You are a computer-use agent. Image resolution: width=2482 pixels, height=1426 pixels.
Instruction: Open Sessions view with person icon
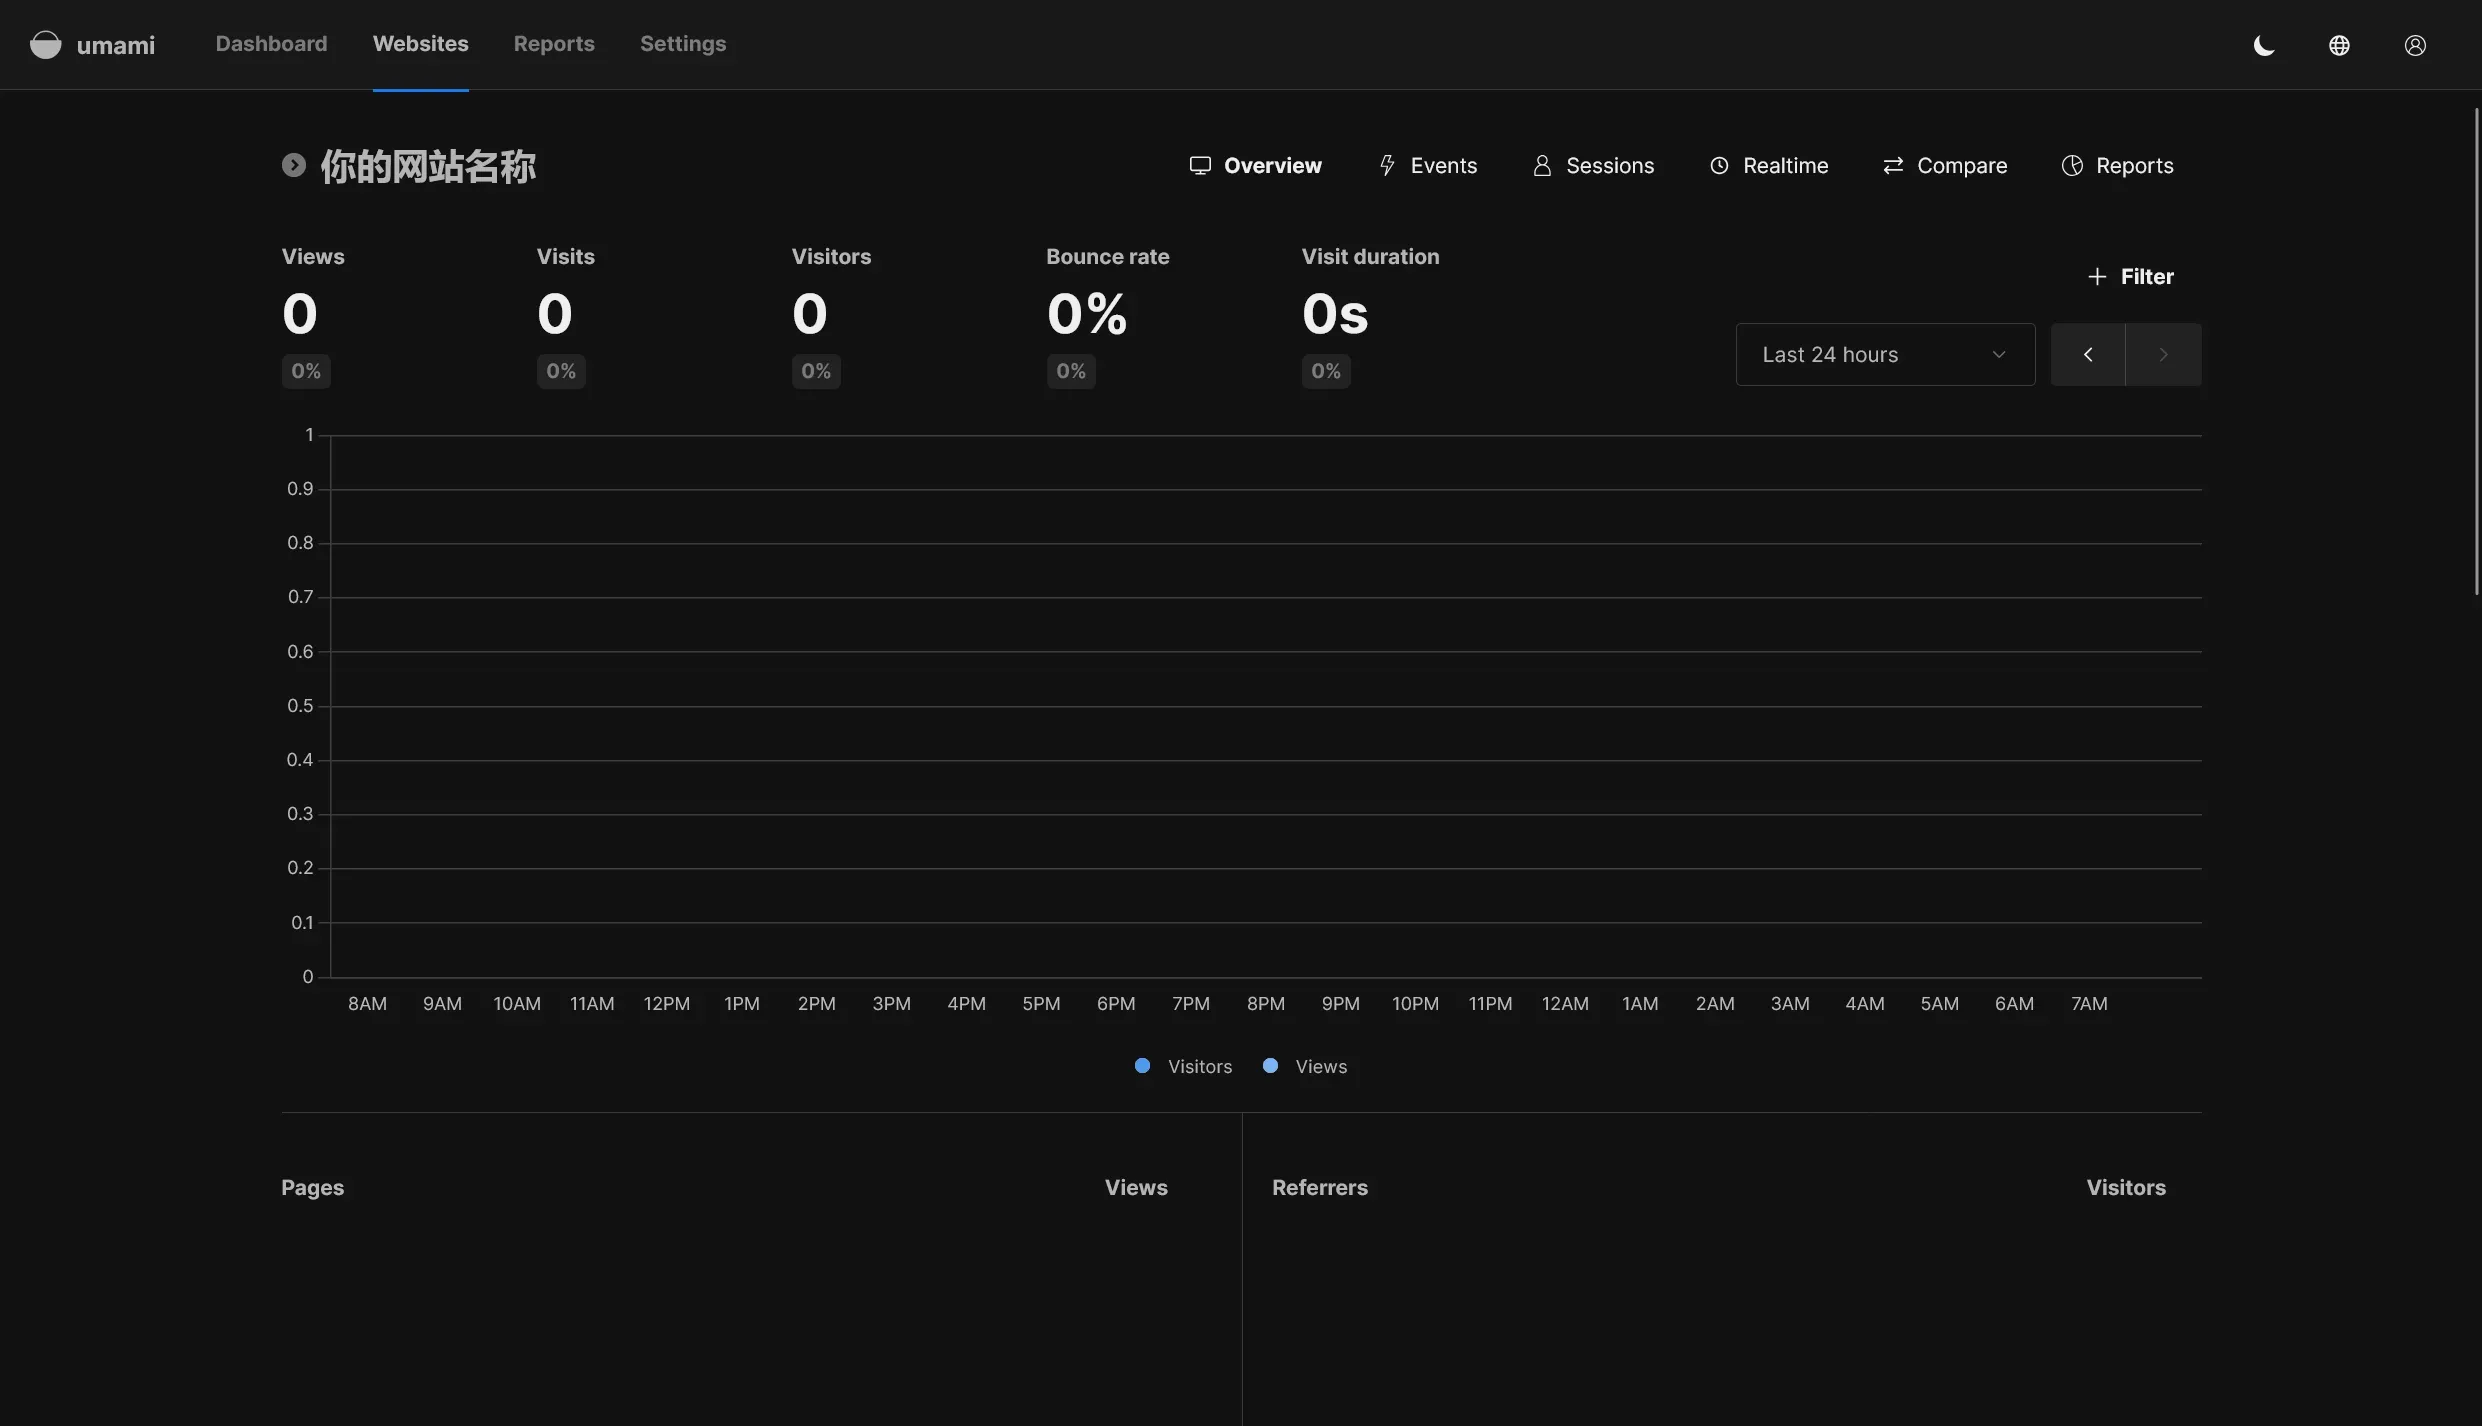point(1593,165)
